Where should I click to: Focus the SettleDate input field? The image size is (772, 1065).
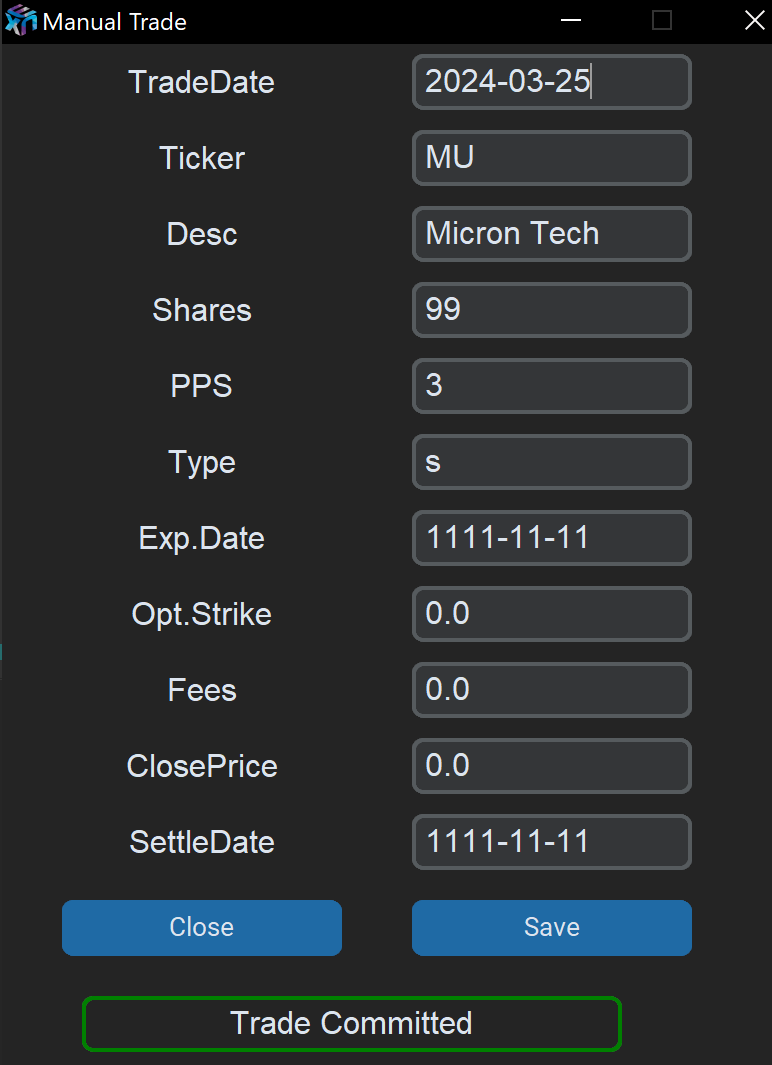tap(551, 842)
